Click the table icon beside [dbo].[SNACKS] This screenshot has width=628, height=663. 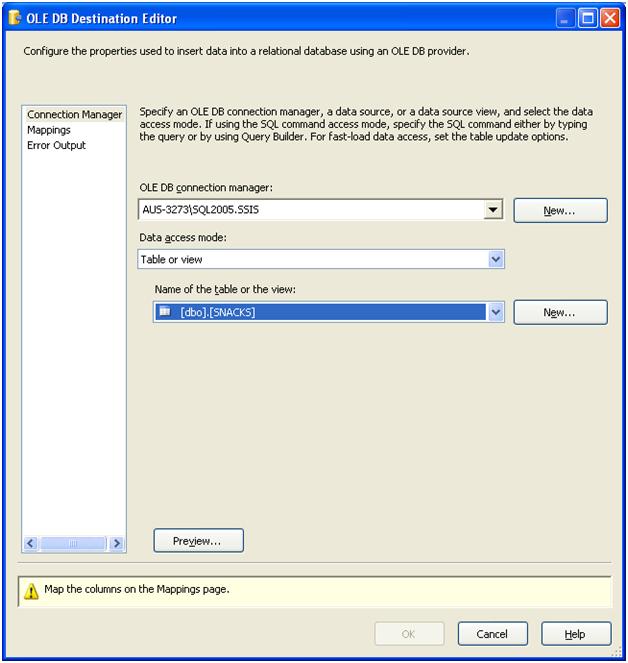165,312
